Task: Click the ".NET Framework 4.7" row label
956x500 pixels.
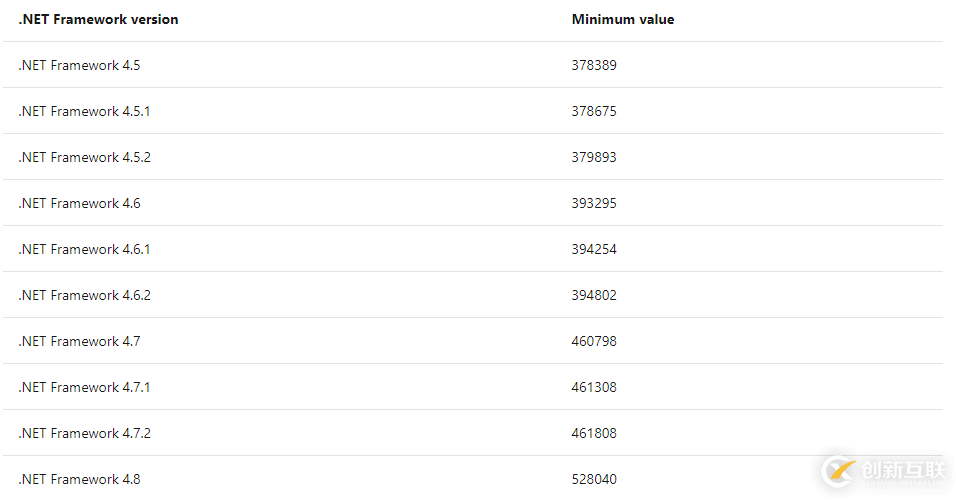Action: 79,341
